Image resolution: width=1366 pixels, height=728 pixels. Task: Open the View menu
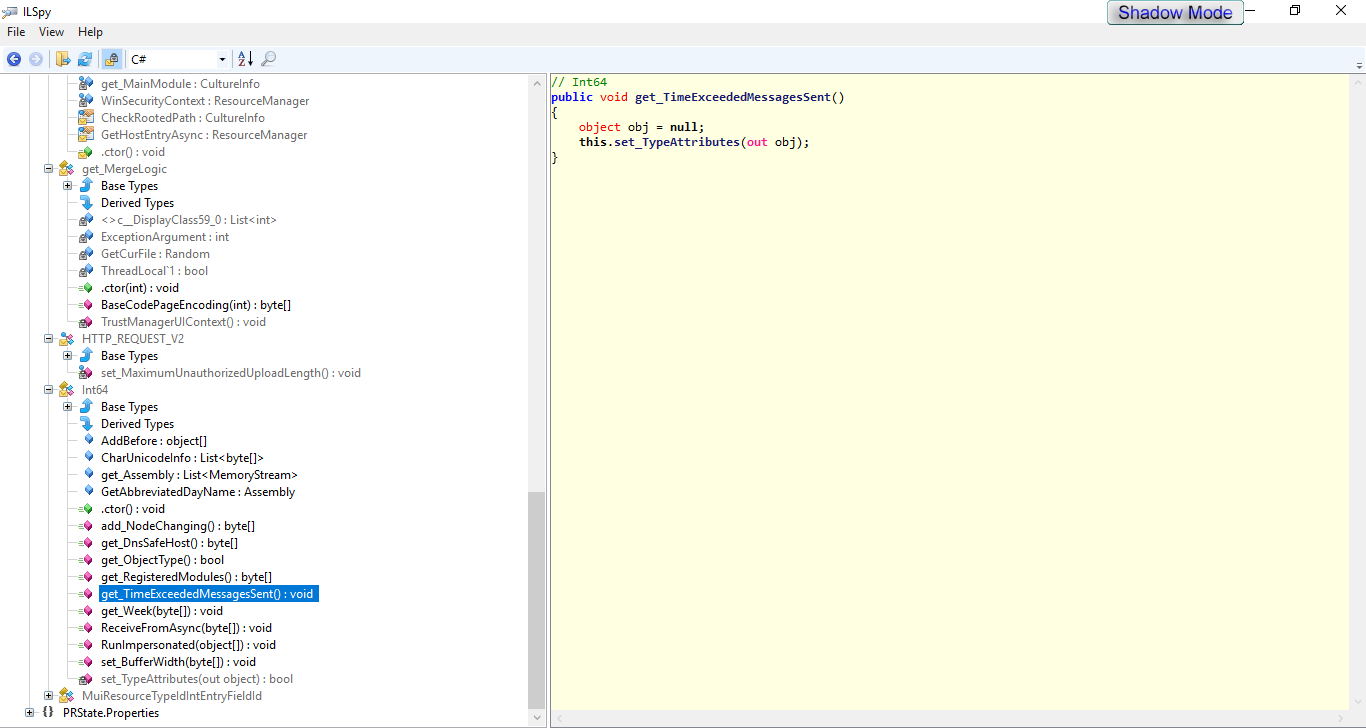pyautogui.click(x=51, y=32)
